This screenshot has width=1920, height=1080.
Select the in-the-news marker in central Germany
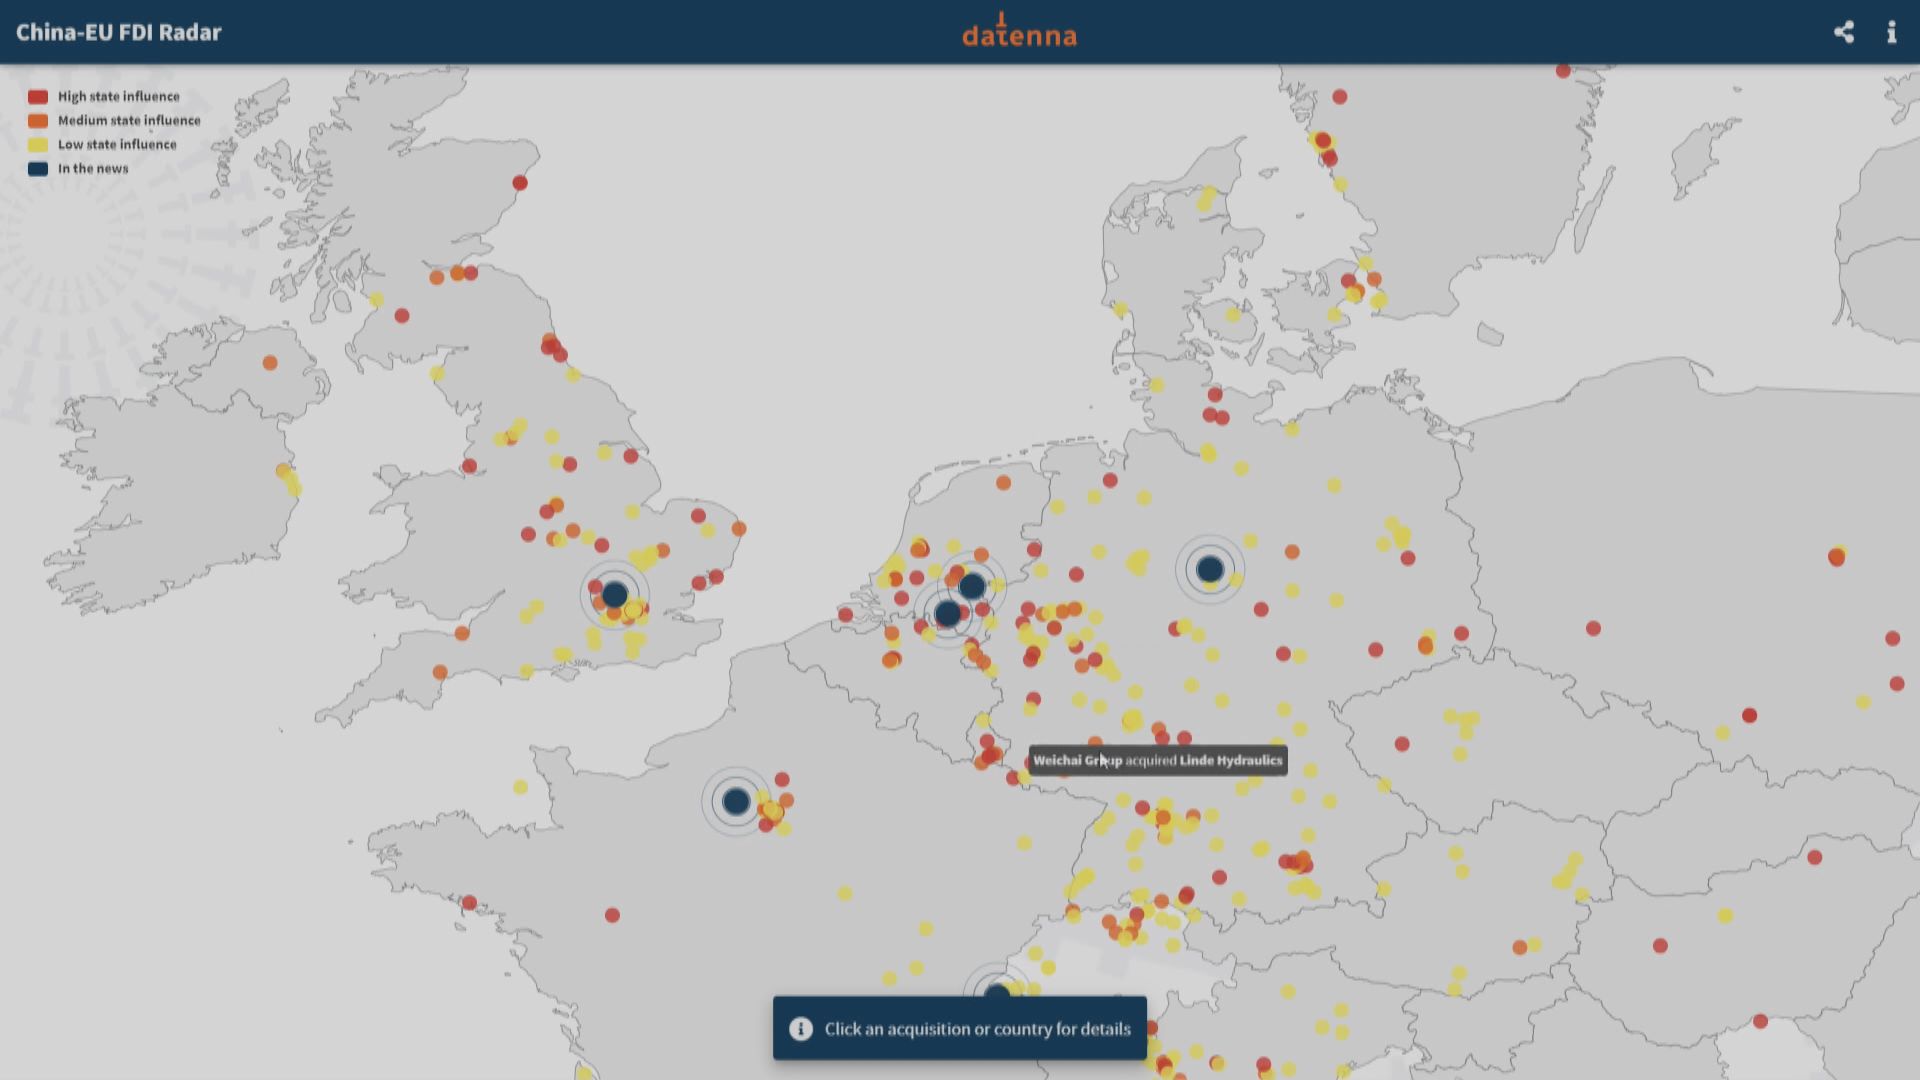[x=1209, y=570]
